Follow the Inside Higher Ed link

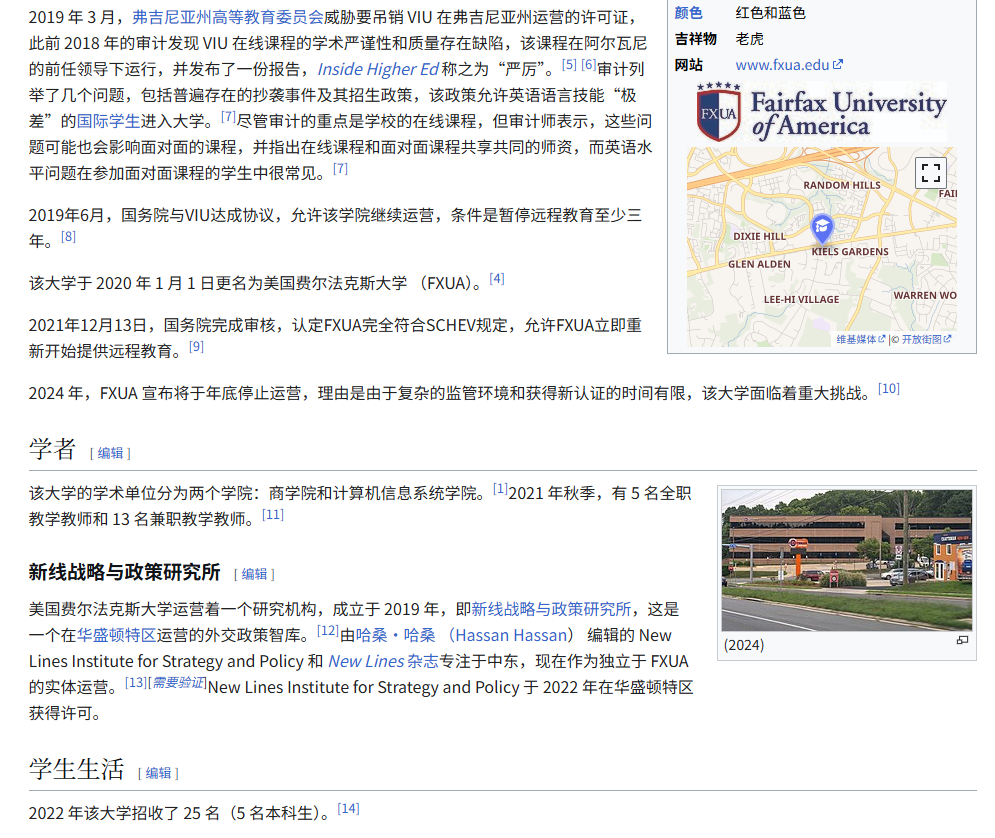click(378, 69)
